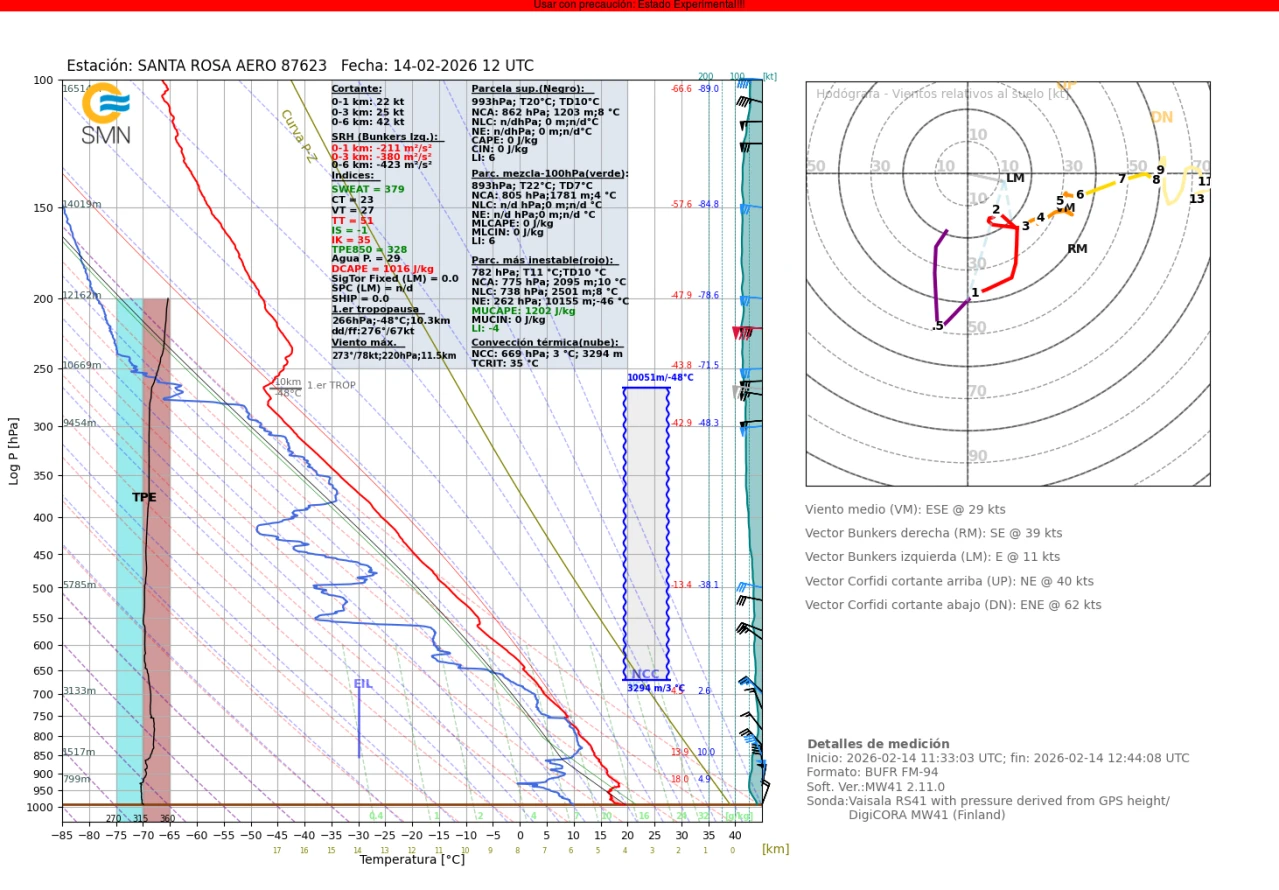Click the 'LM' marker on the hodograph
1279x890 pixels.
(x=1015, y=178)
